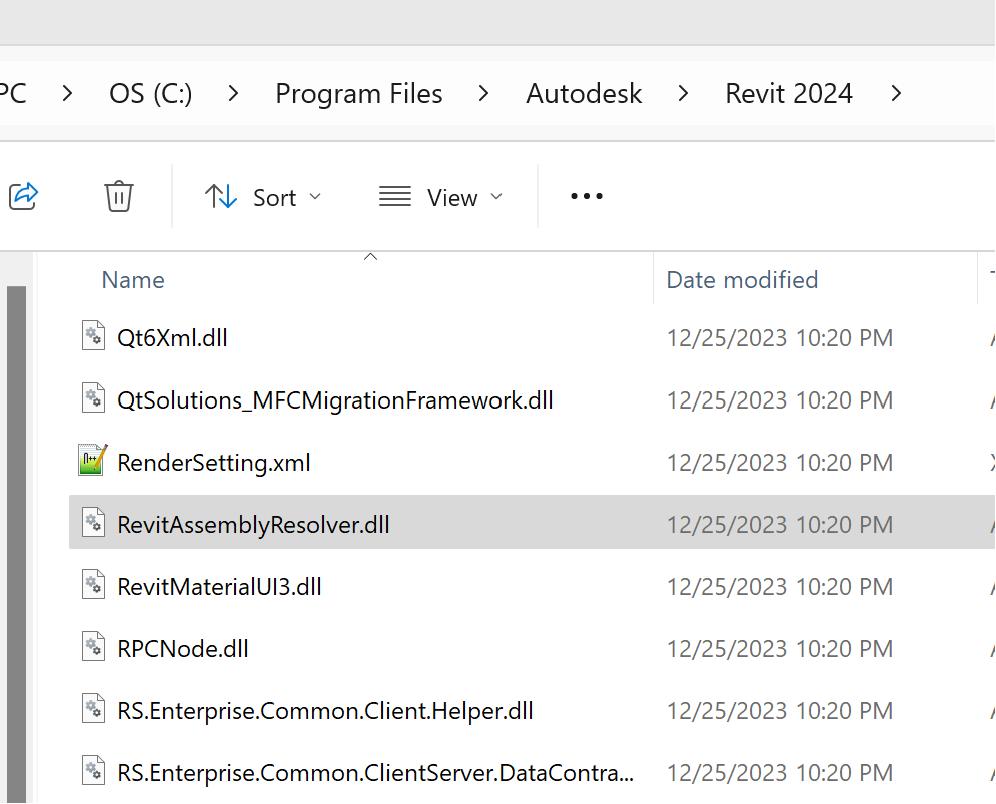This screenshot has height=804, width=996.
Task: Click the RevitAssemblyResolver.dll file icon
Action: [93, 522]
